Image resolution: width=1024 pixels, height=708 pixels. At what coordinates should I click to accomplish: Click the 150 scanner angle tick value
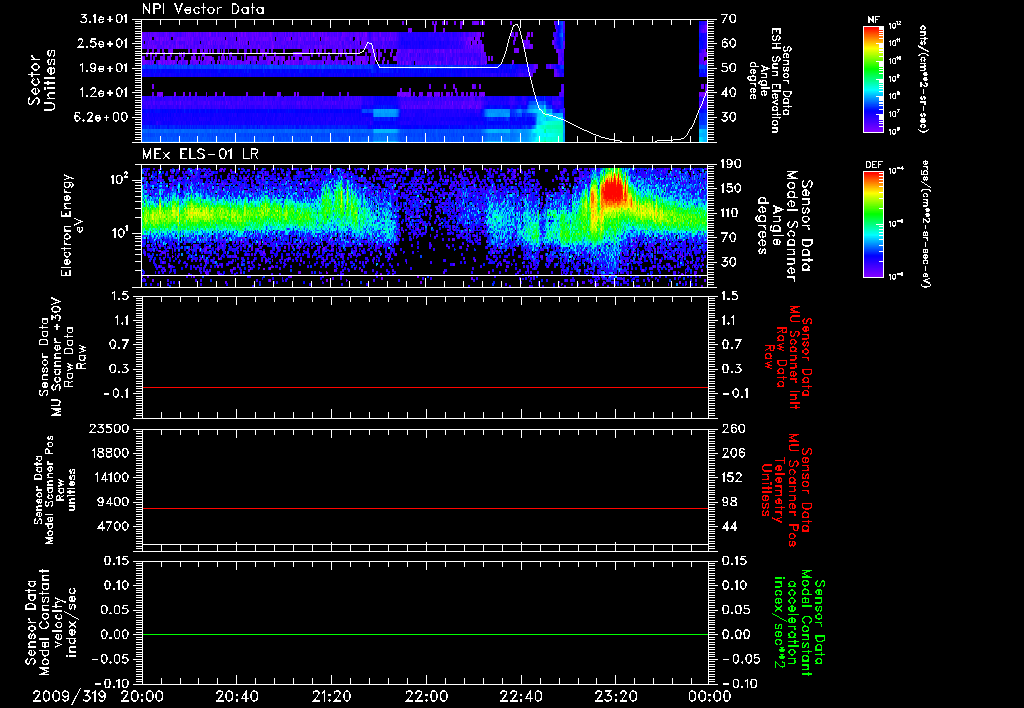pyautogui.click(x=733, y=188)
